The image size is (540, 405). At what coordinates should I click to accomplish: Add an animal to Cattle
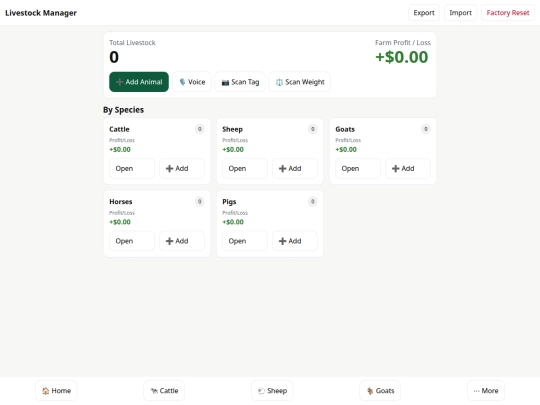(x=182, y=168)
